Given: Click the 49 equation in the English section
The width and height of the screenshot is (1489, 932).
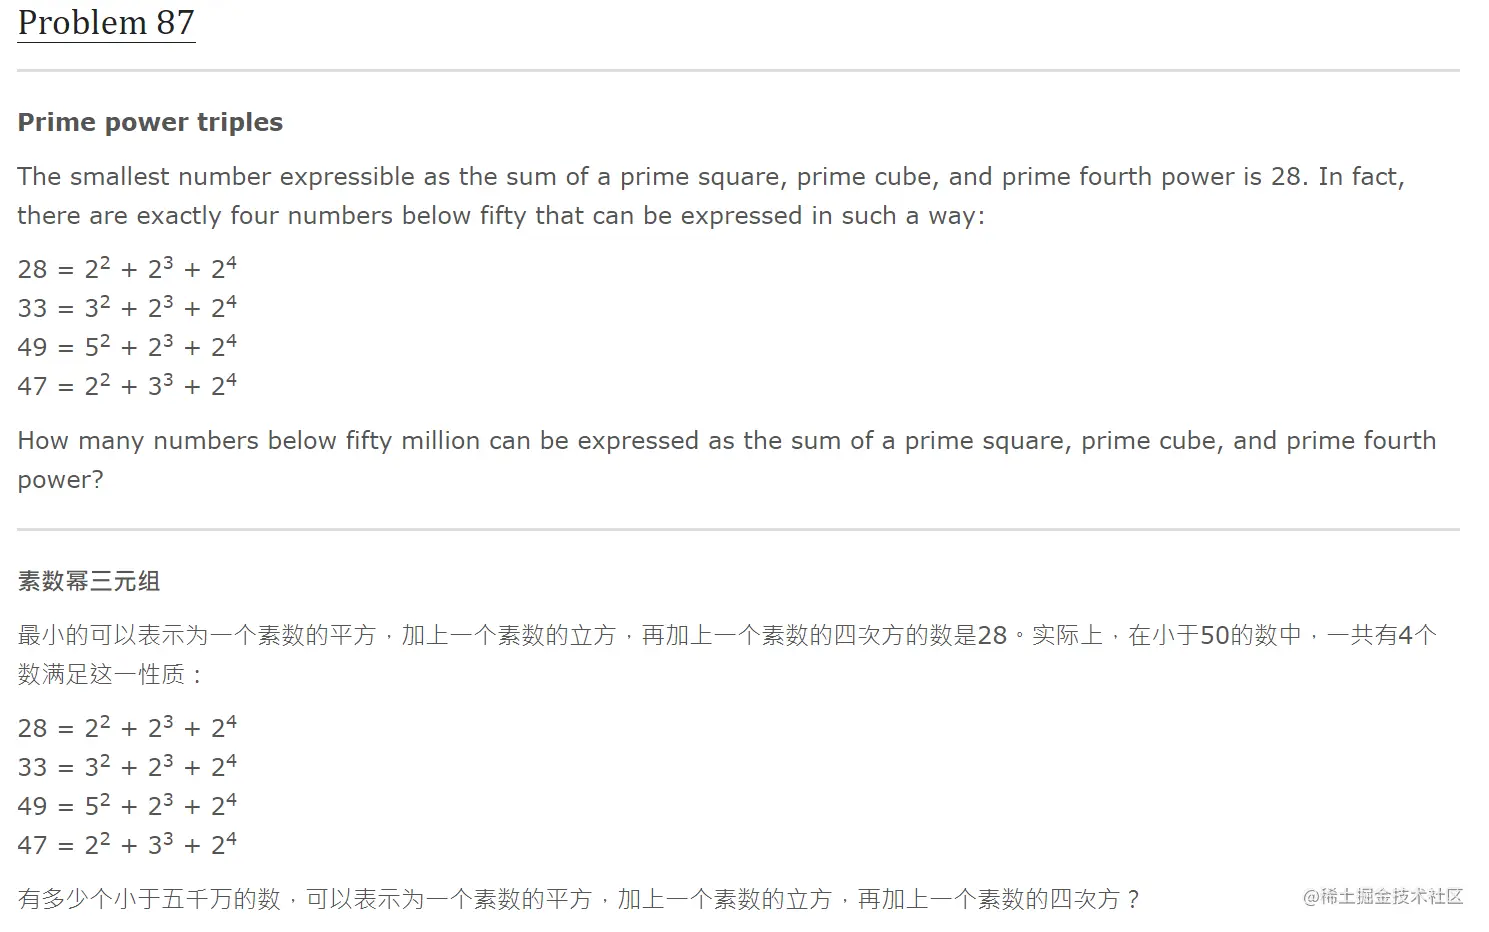Looking at the screenshot, I should 127,346.
